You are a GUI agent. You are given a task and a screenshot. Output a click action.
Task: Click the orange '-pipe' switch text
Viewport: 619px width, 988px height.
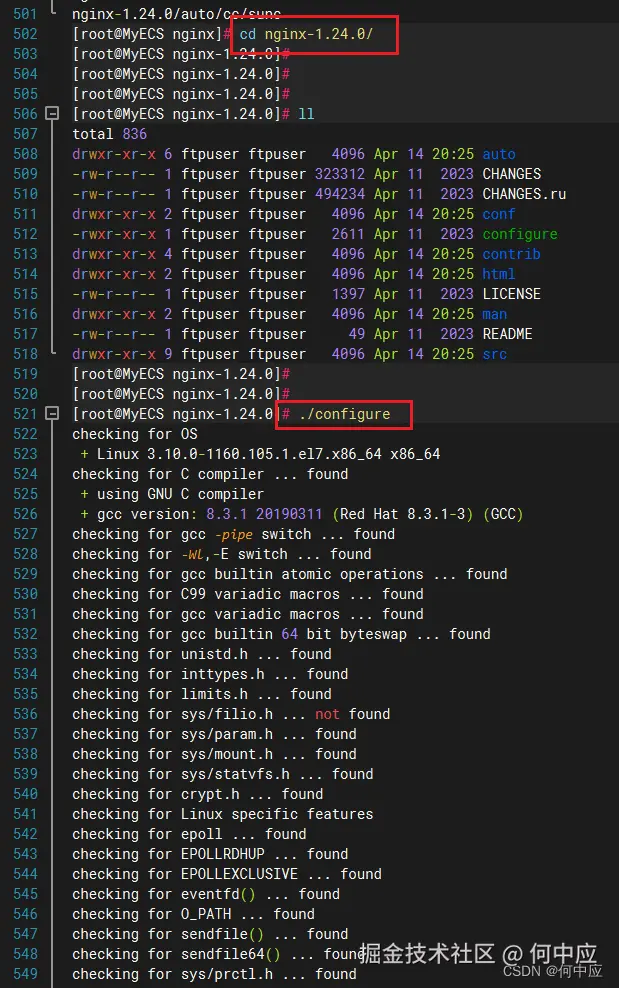233,534
